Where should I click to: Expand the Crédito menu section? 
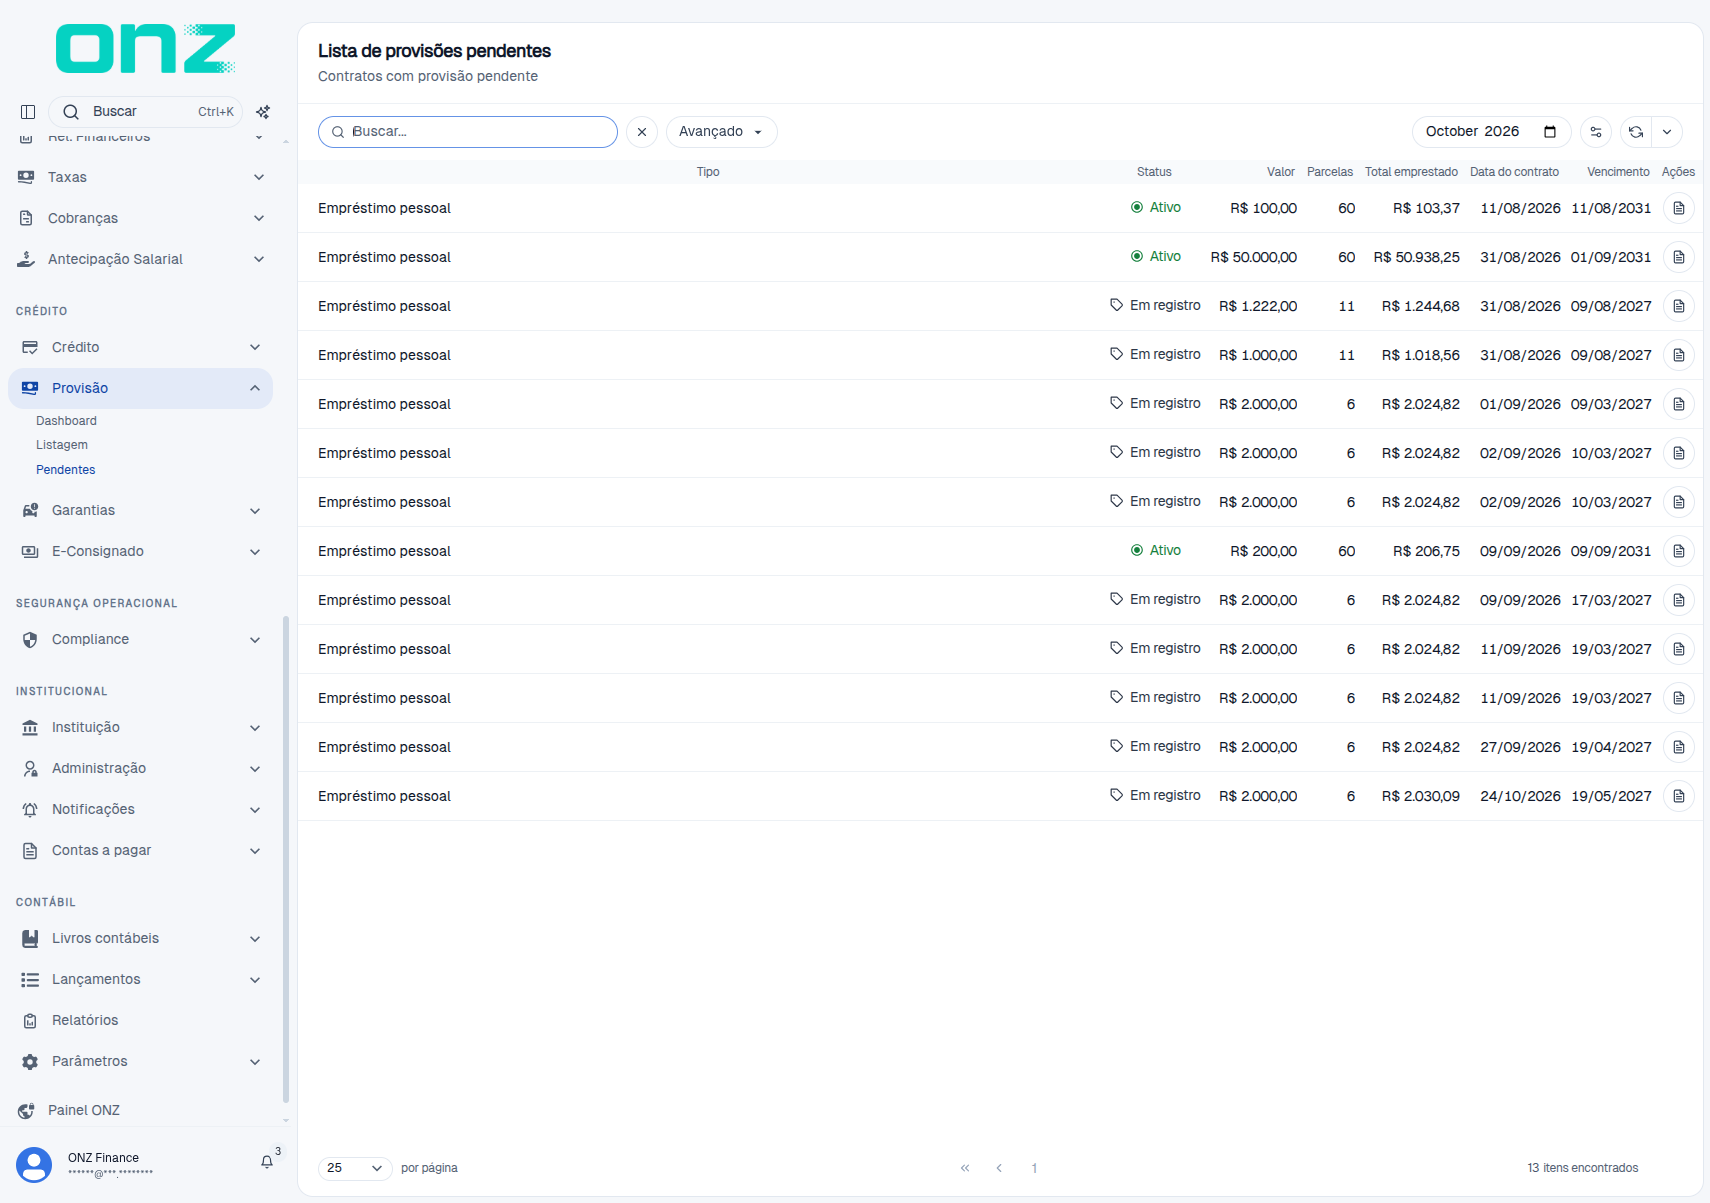tap(140, 347)
